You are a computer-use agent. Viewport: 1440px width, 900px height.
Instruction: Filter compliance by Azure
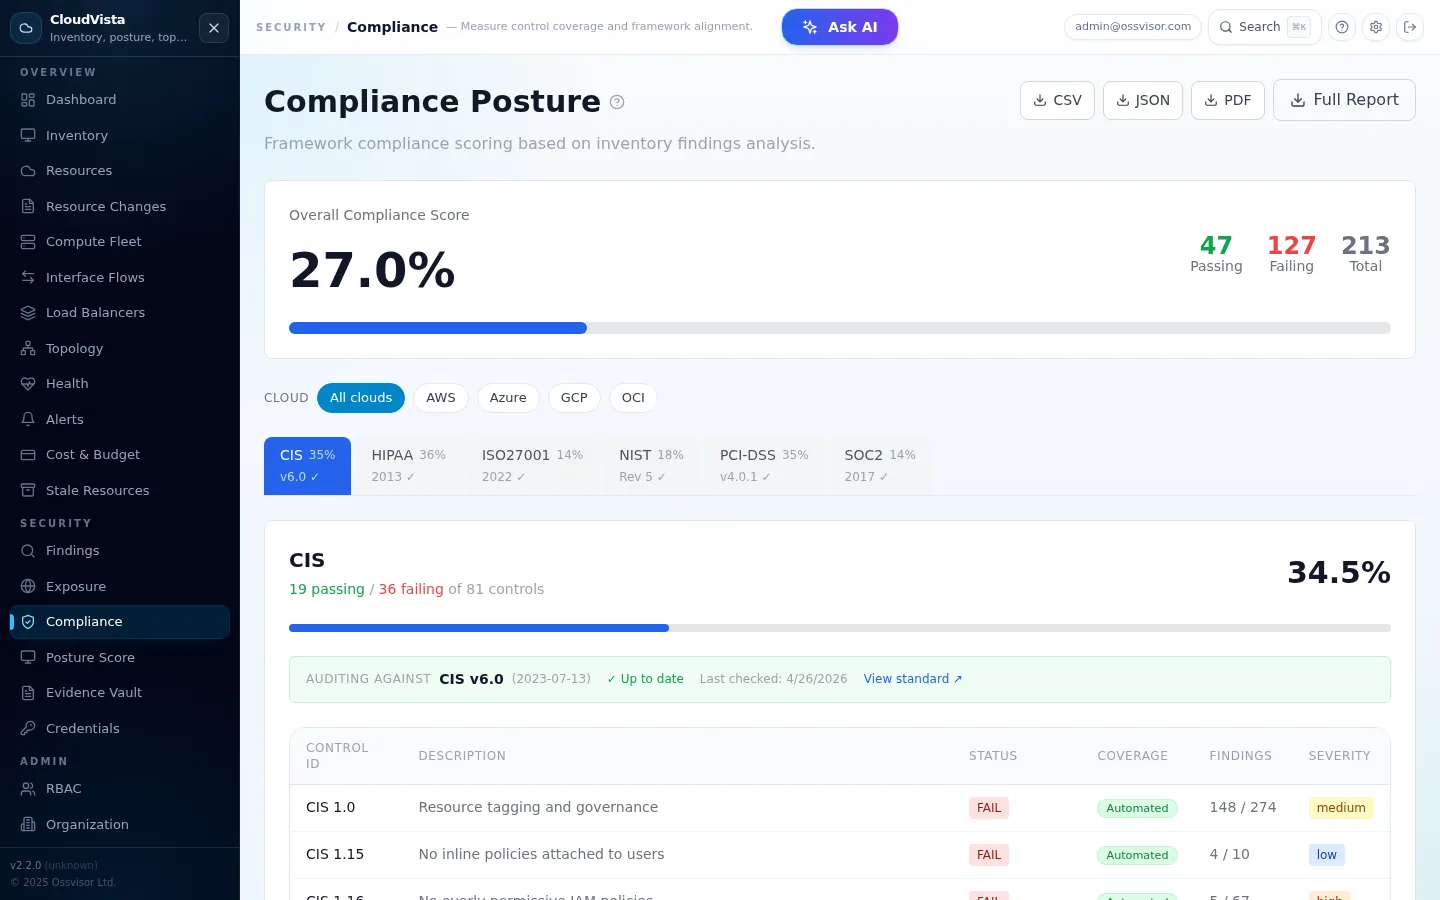click(508, 398)
